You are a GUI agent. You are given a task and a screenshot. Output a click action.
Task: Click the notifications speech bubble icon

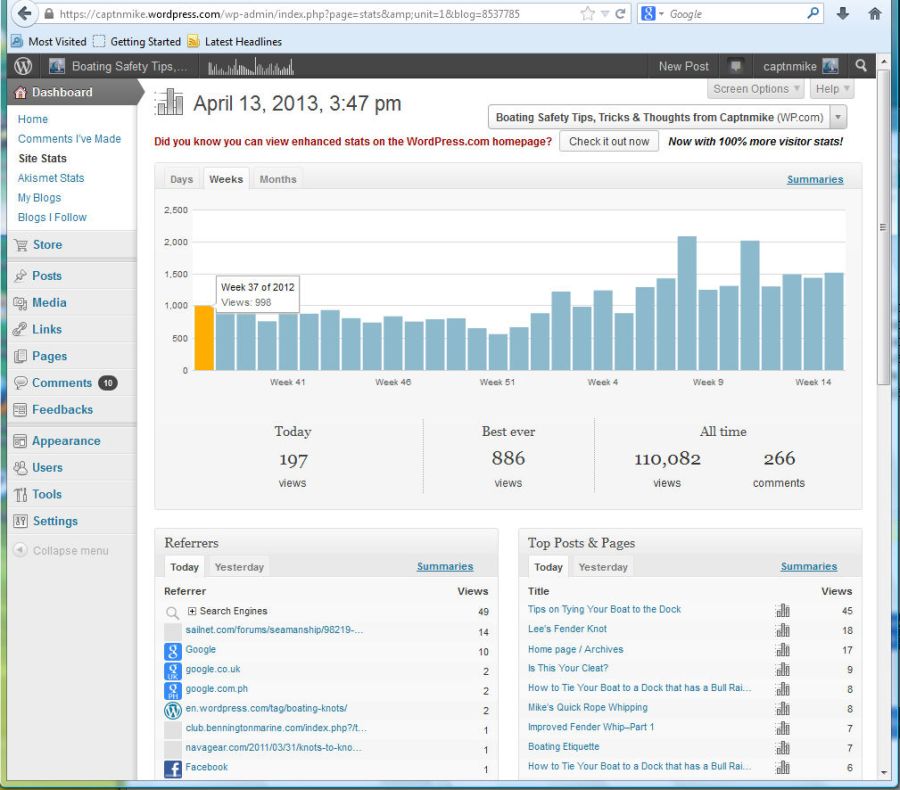pyautogui.click(x=736, y=66)
